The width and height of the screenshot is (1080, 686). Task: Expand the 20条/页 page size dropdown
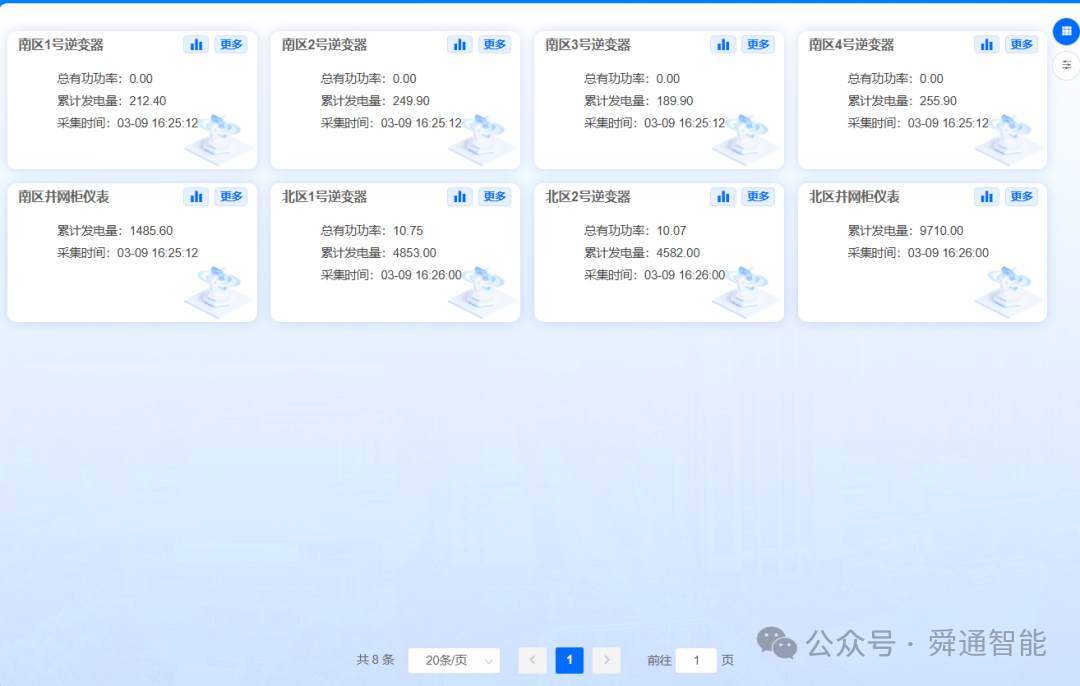[x=453, y=660]
